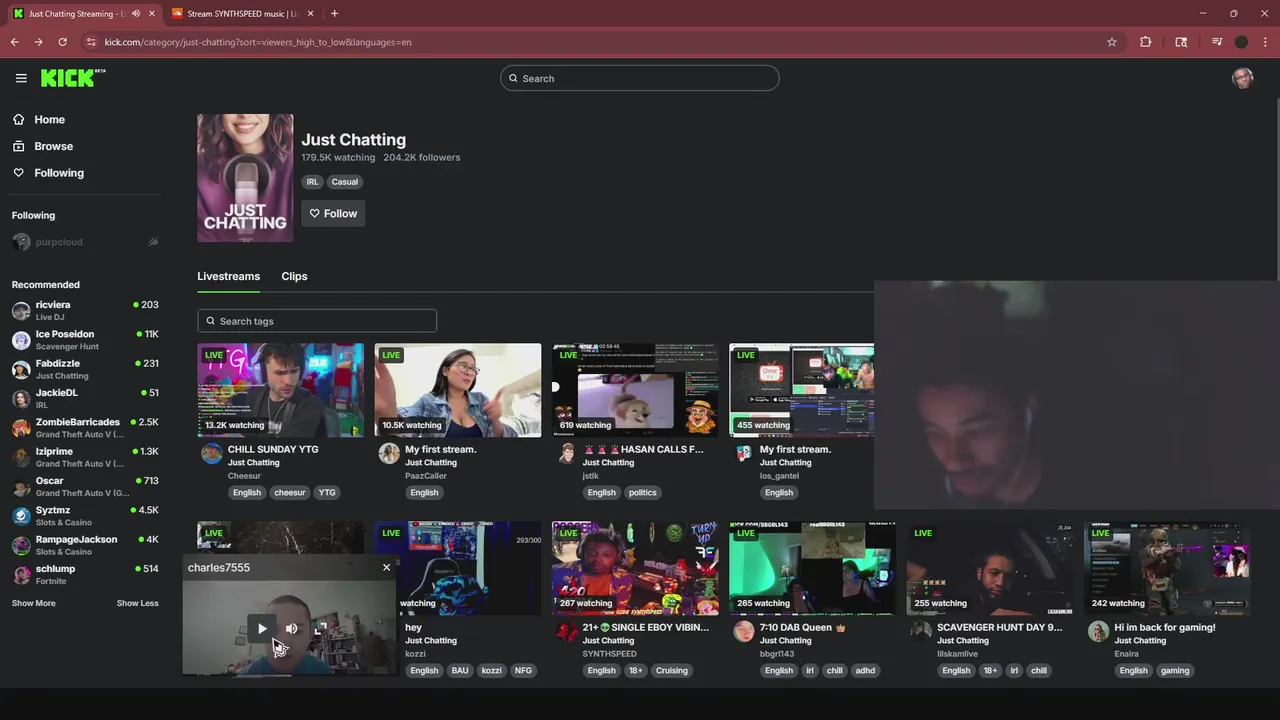Open CHILL SUNDAY YTG stream thumbnail

click(281, 390)
